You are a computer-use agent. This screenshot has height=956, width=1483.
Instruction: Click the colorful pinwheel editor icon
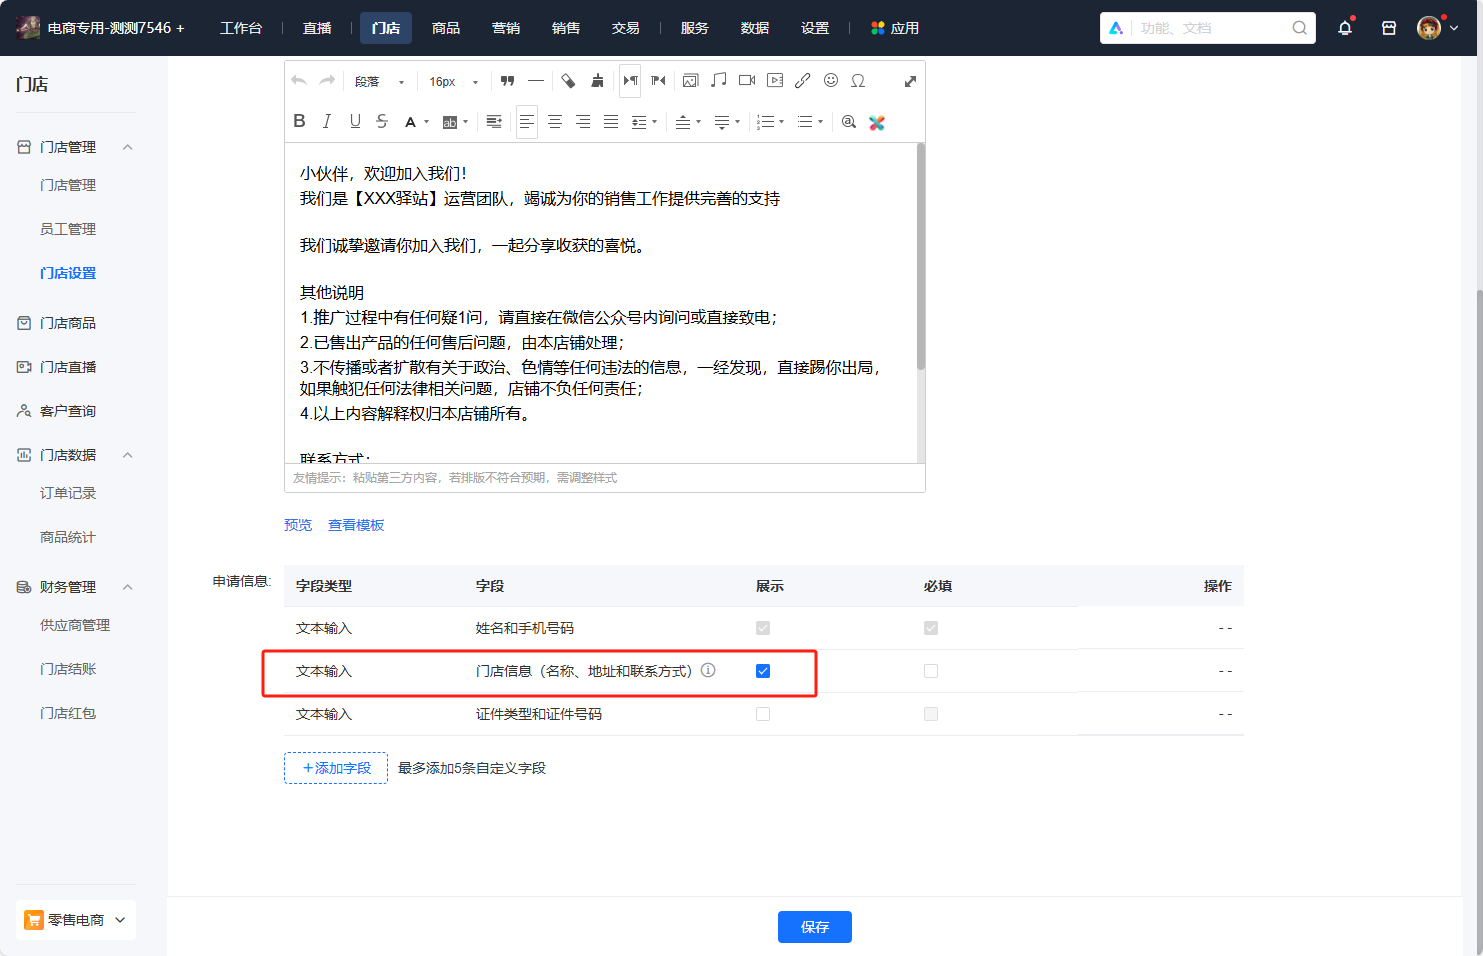point(877,122)
